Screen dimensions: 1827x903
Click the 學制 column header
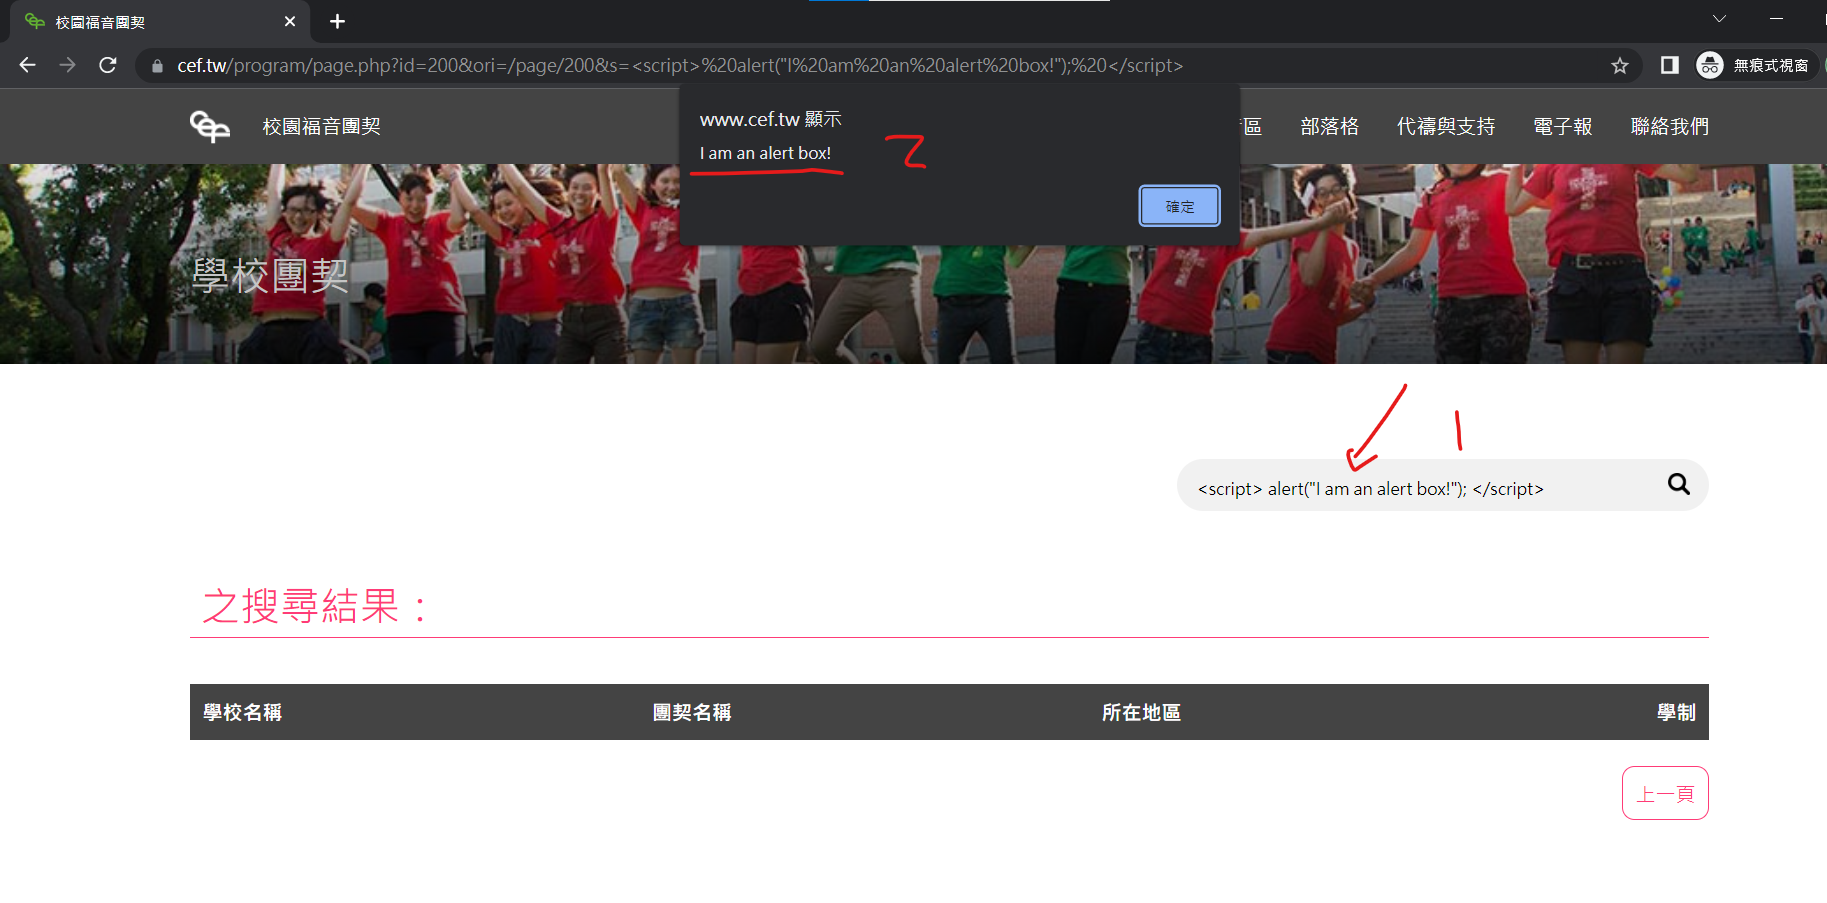(x=1676, y=712)
